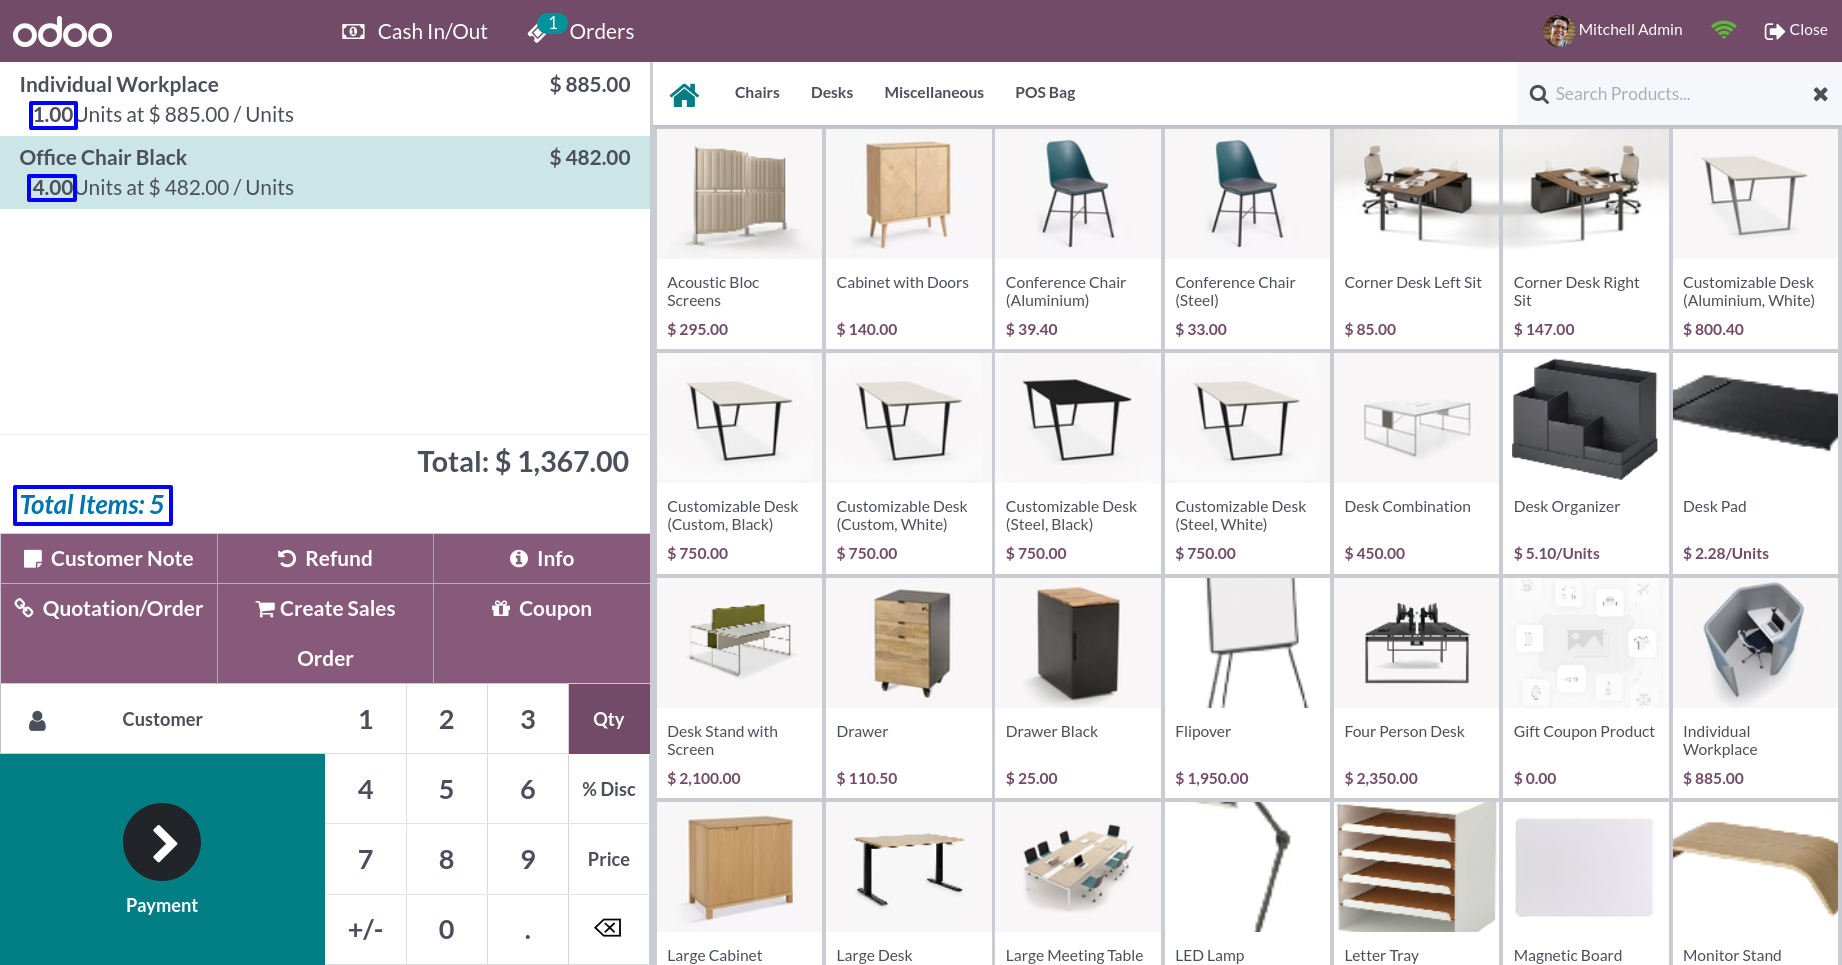Image resolution: width=1842 pixels, height=965 pixels.
Task: Add Large Cabinet product
Action: tap(739, 883)
